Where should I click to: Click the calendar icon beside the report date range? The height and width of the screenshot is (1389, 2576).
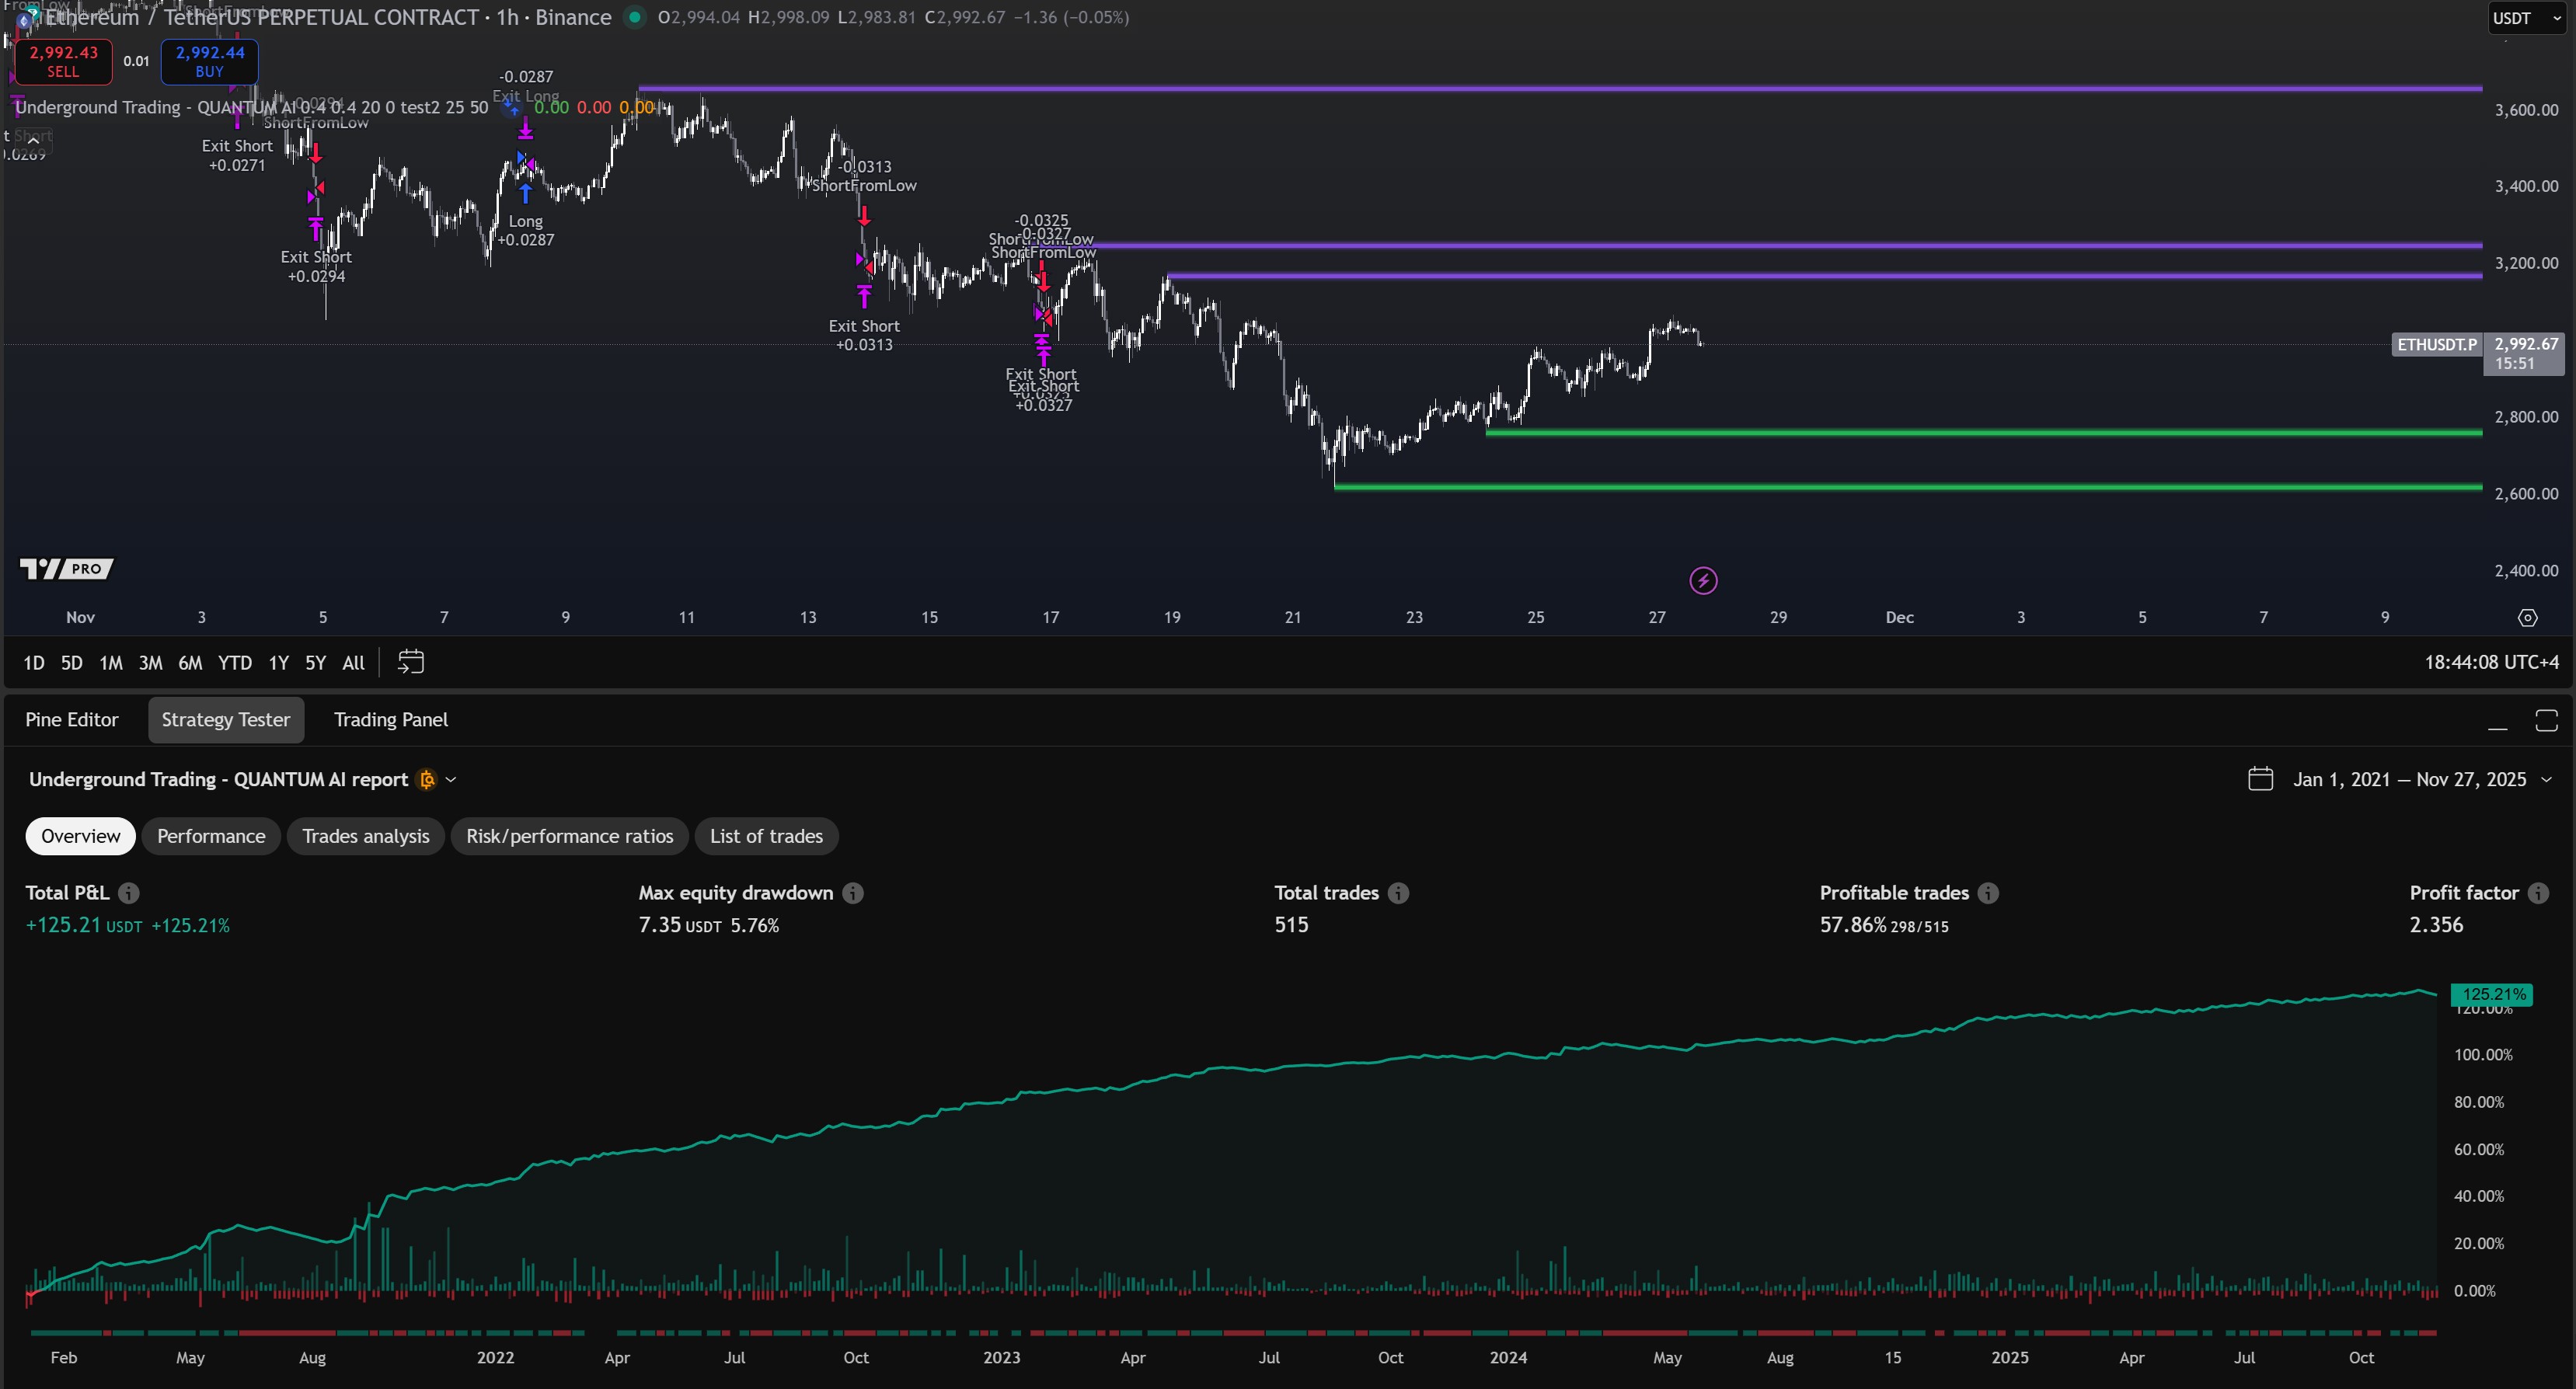(x=2262, y=779)
